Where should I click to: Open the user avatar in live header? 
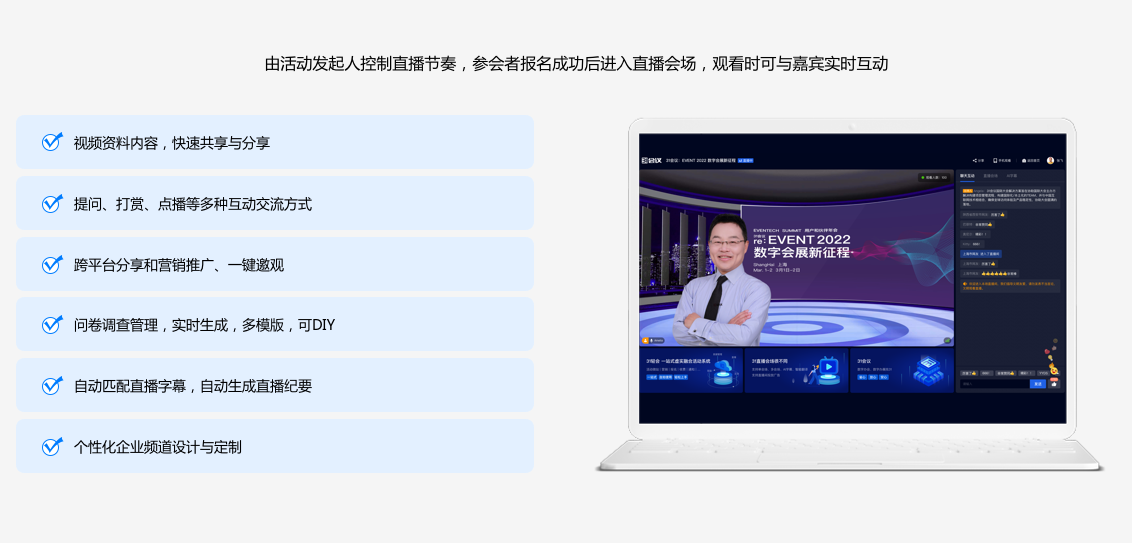1050,160
